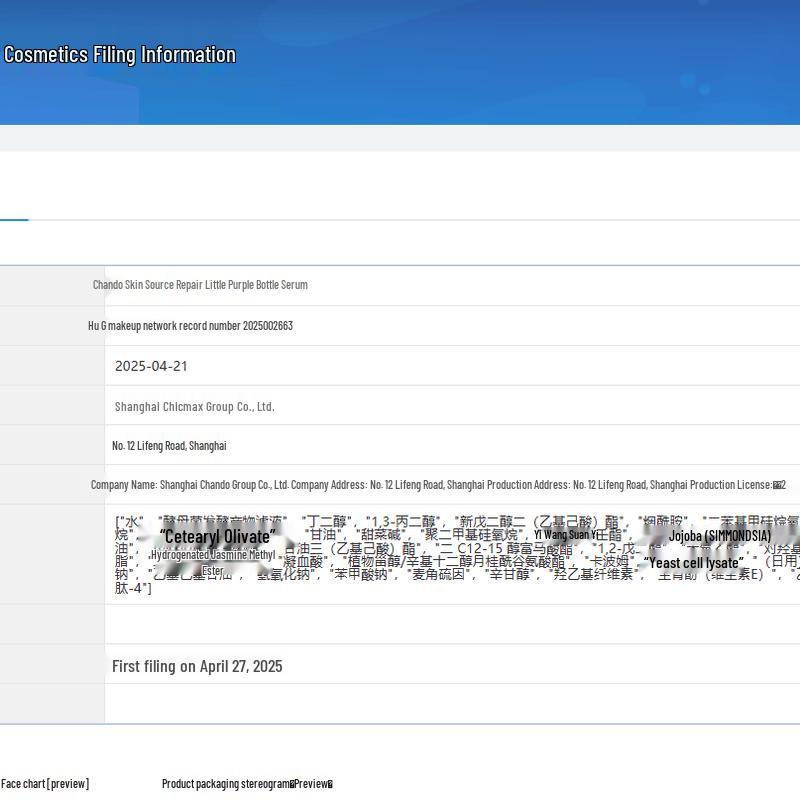The height and width of the screenshot is (800, 800).
Task: Select the 'Company Name: Shanghai Chando Group' production line
Action: coord(438,485)
